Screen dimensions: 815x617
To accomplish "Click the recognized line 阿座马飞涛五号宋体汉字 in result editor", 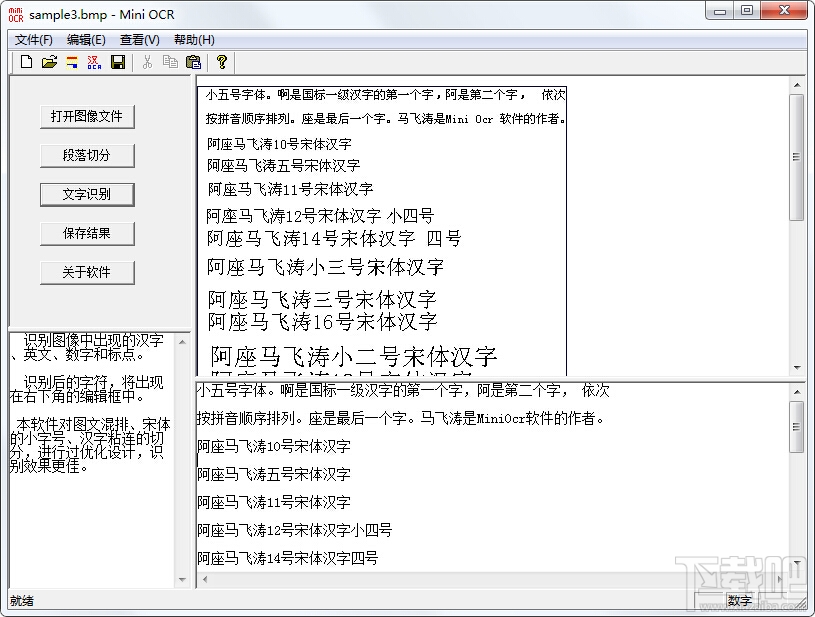I will [274, 475].
